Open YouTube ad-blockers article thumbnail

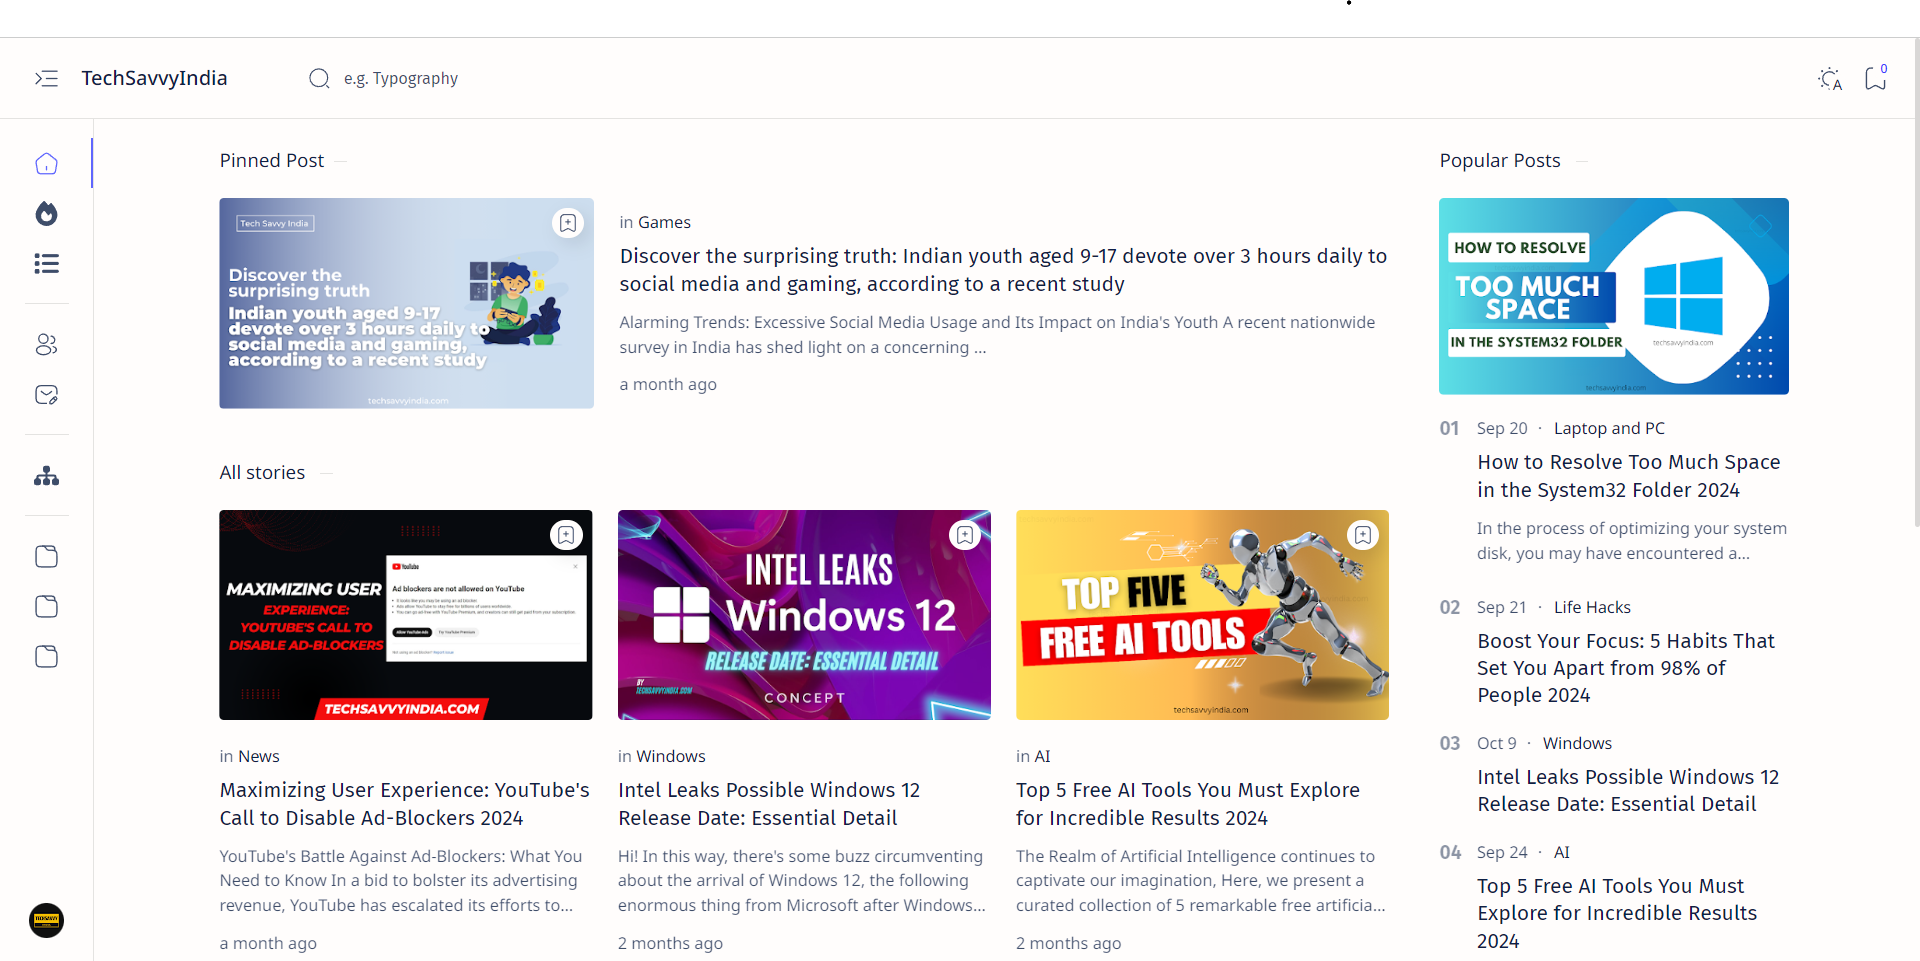click(406, 615)
